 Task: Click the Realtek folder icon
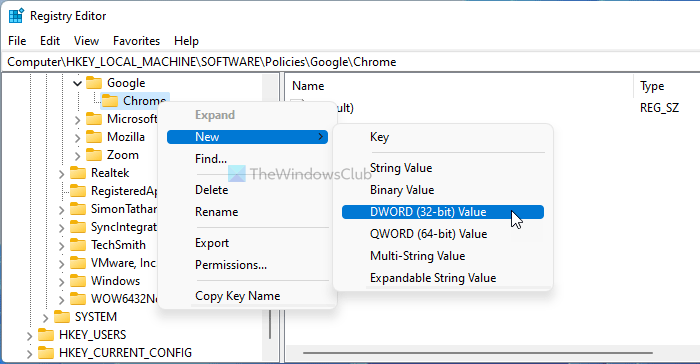[78, 172]
